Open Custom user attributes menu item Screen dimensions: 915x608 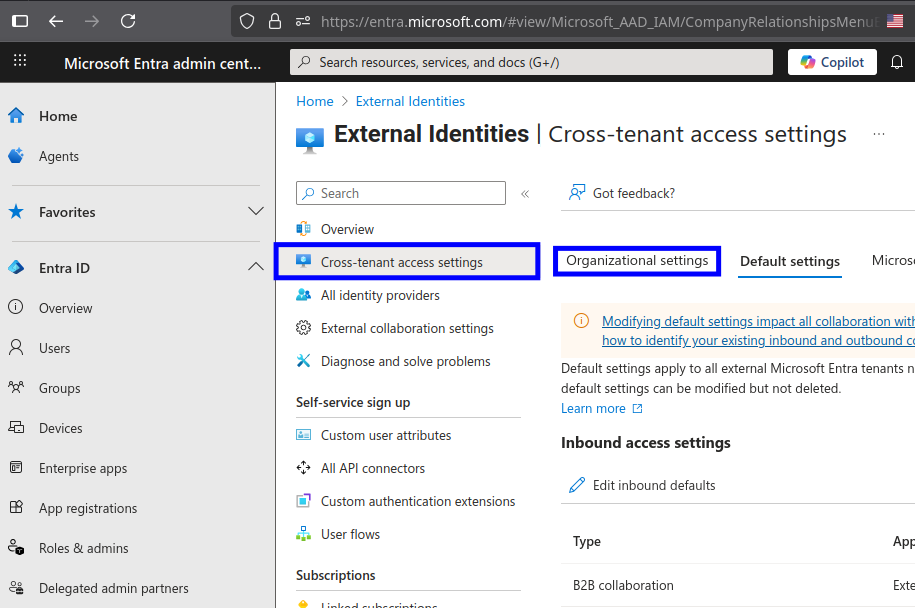click(x=386, y=435)
